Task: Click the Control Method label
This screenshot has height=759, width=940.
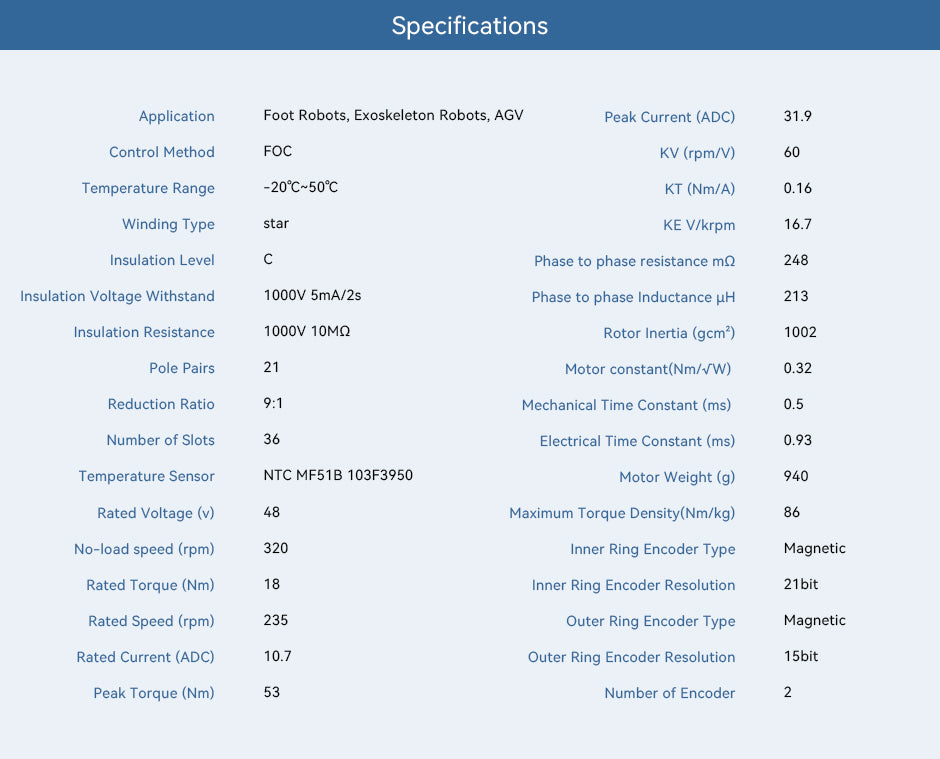Action: point(161,152)
